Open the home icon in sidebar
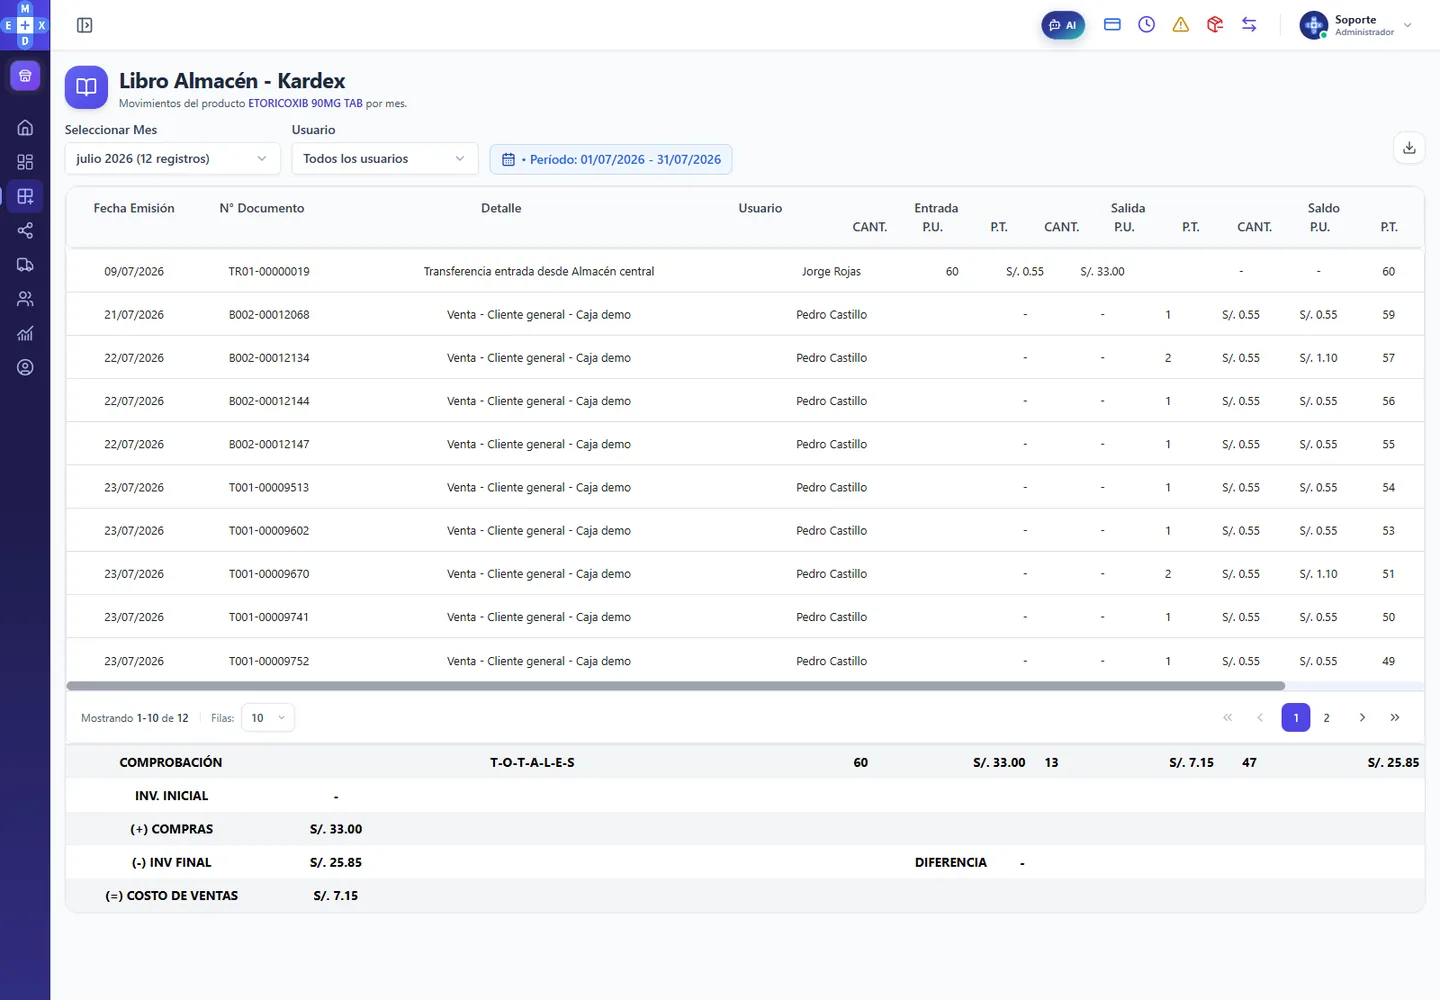The width and height of the screenshot is (1440, 1000). tap(25, 128)
